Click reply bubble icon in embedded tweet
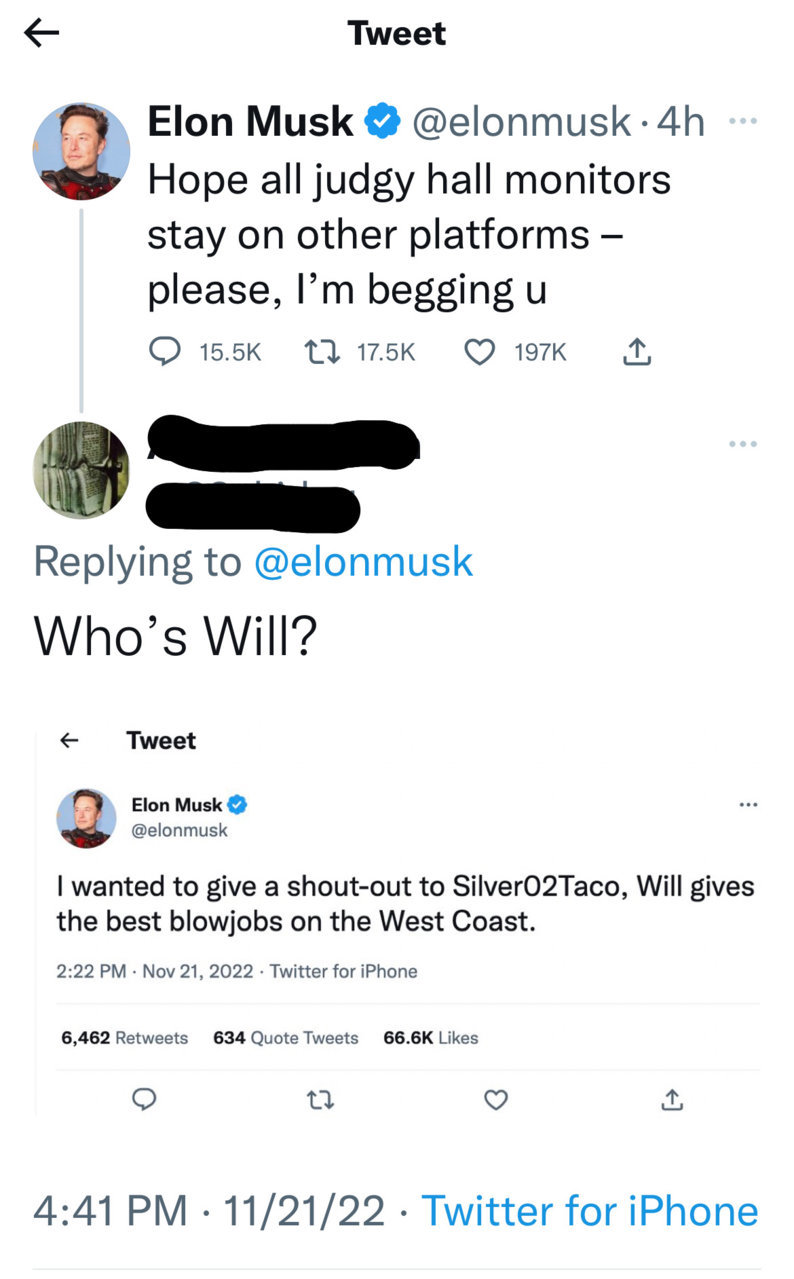 pyautogui.click(x=144, y=1100)
